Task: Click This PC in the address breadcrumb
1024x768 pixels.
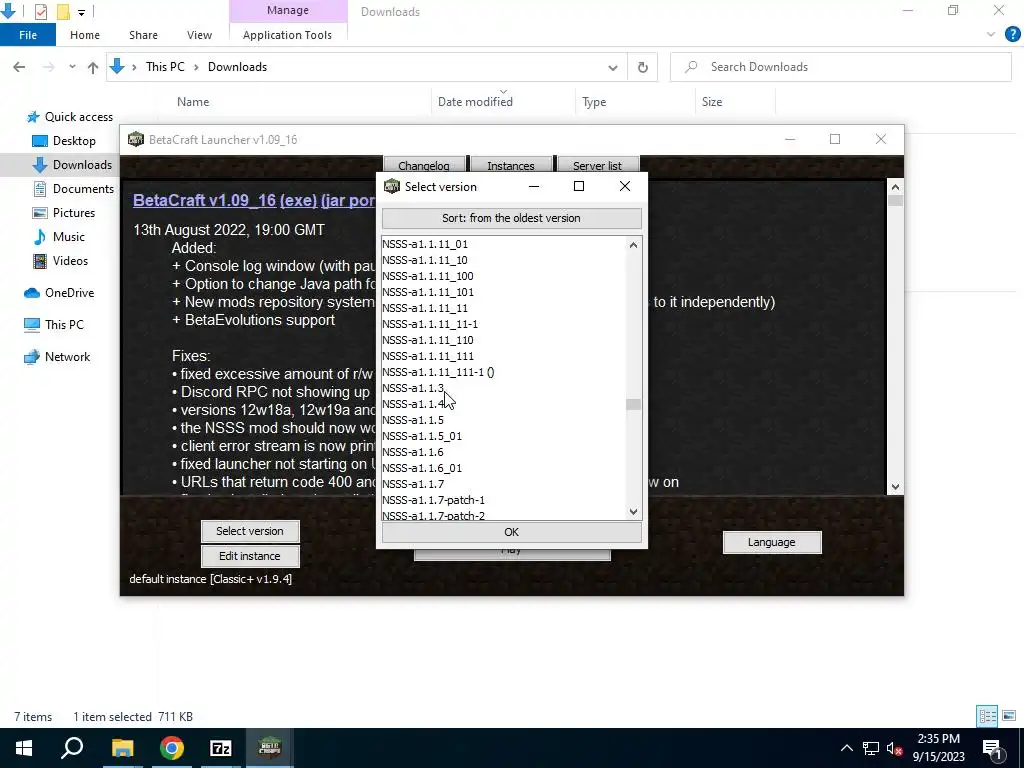Action: pyautogui.click(x=165, y=67)
